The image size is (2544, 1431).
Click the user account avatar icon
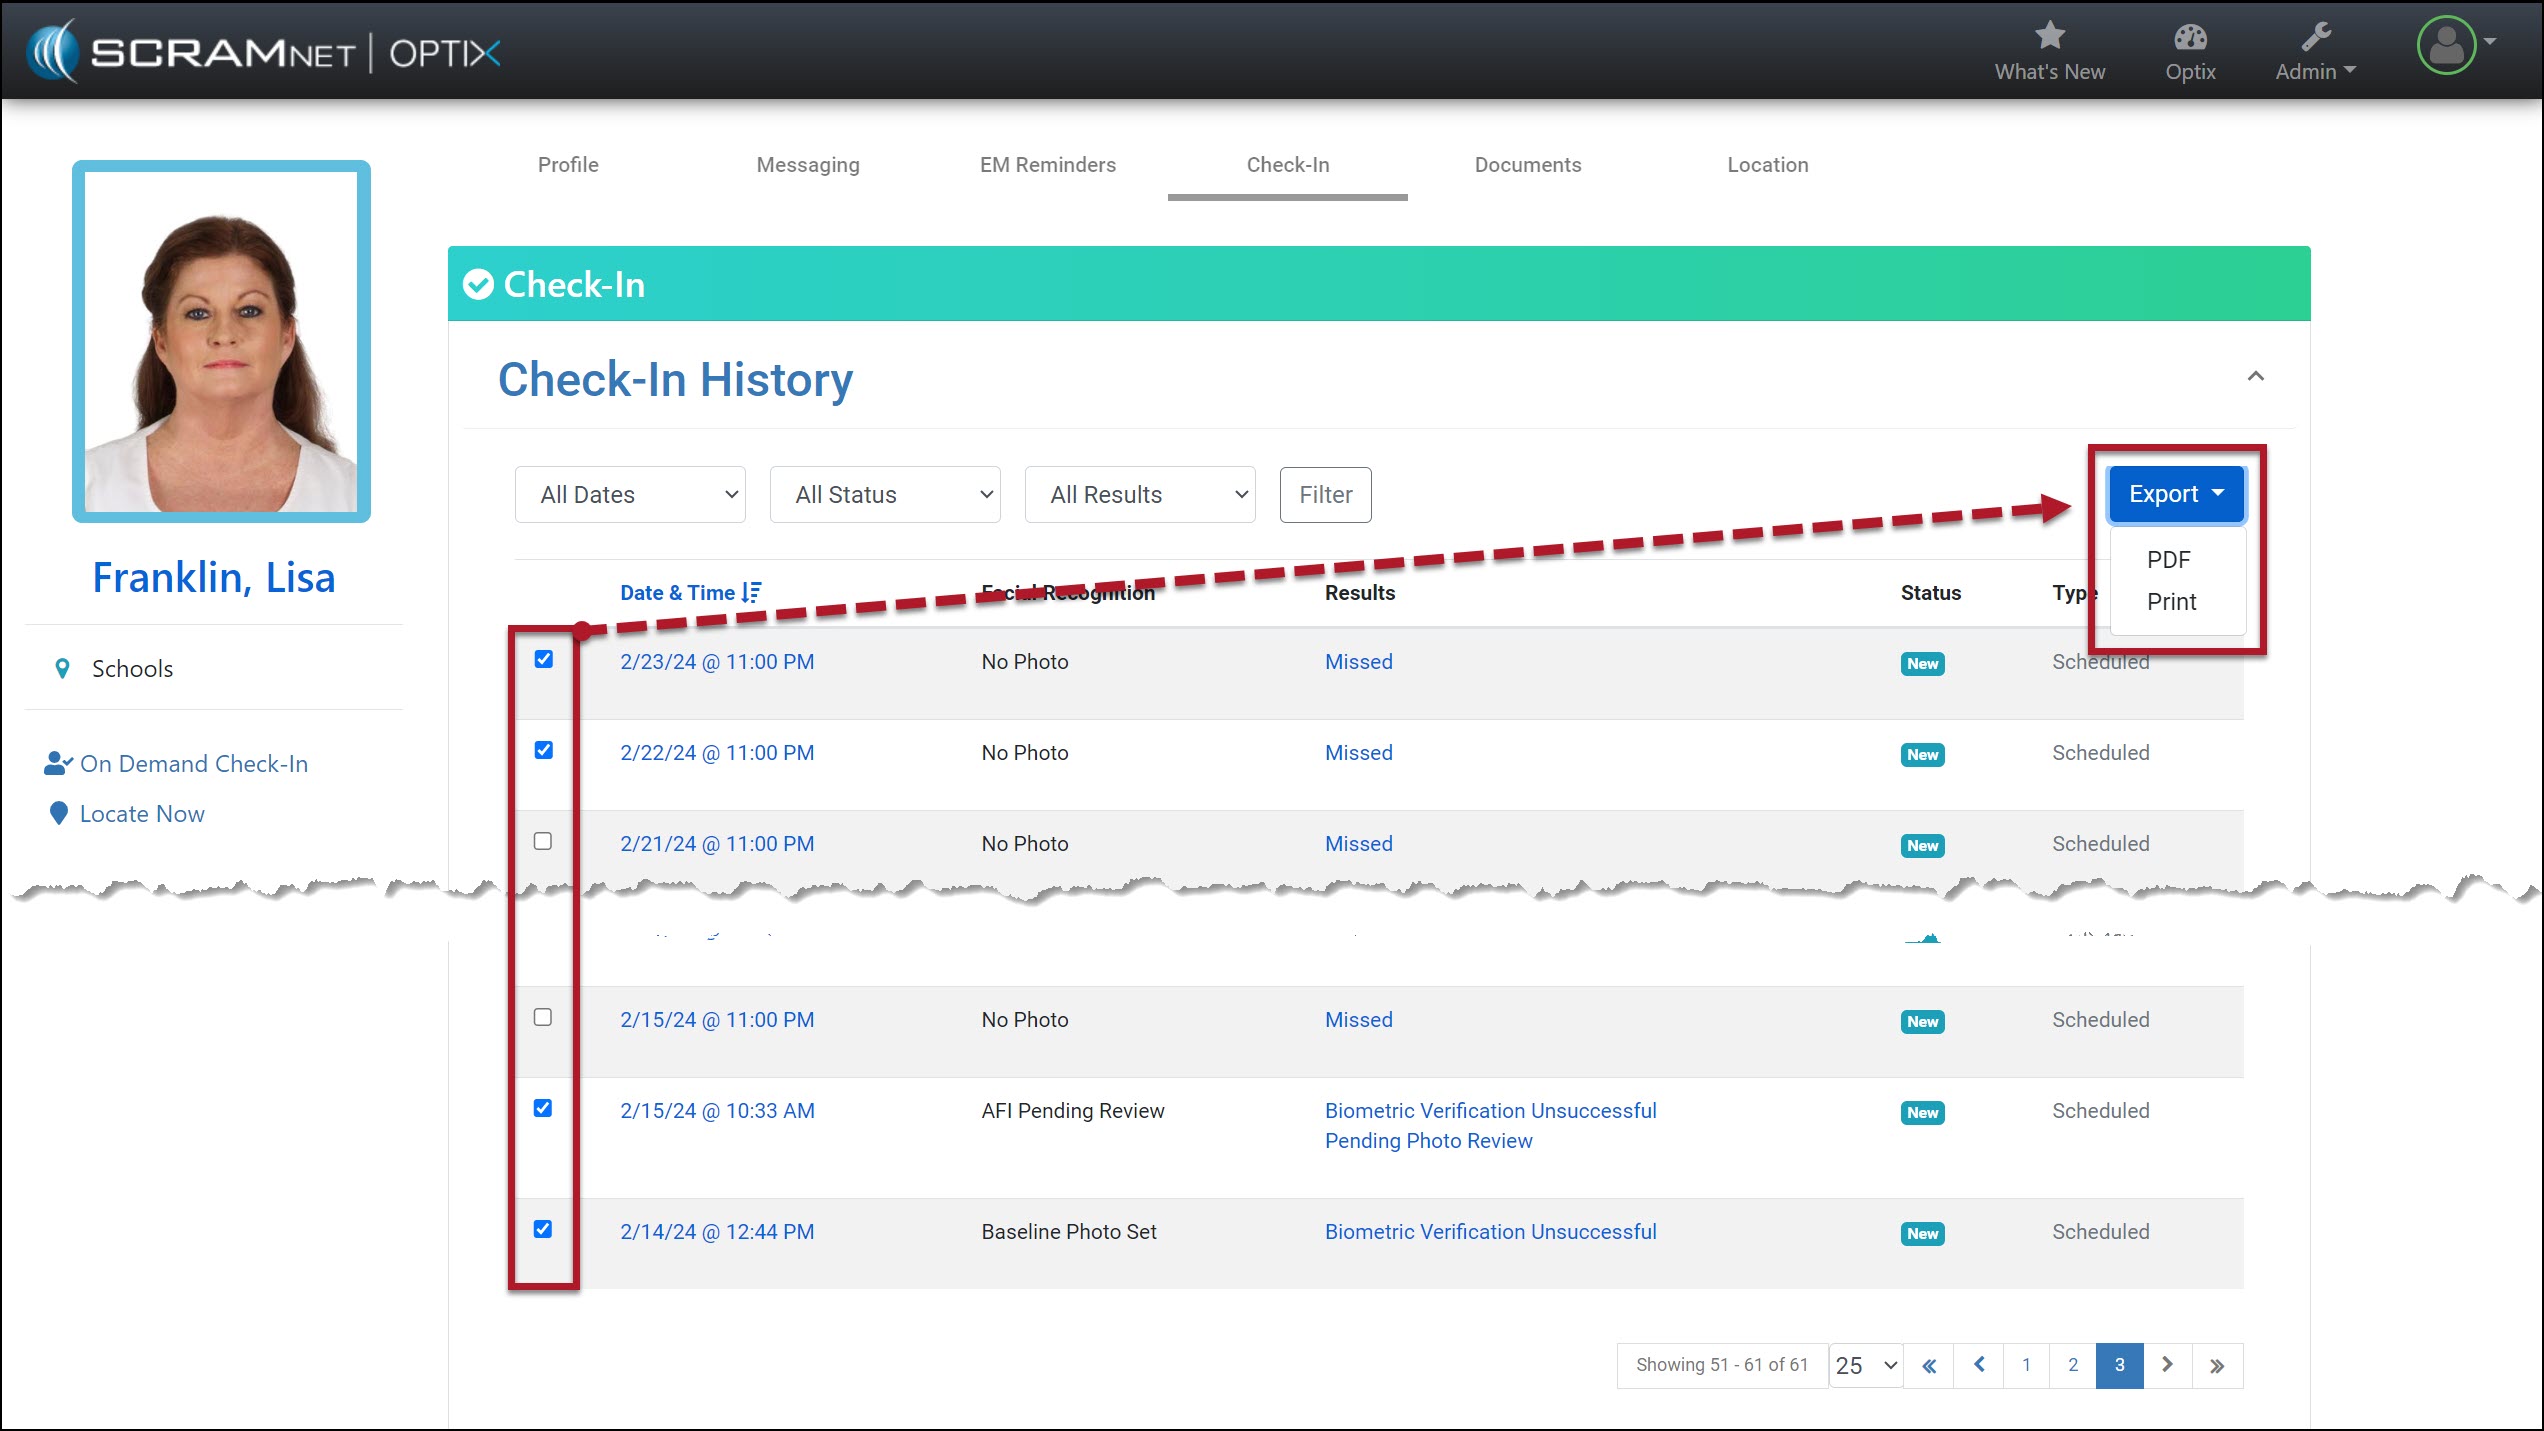tap(2446, 46)
